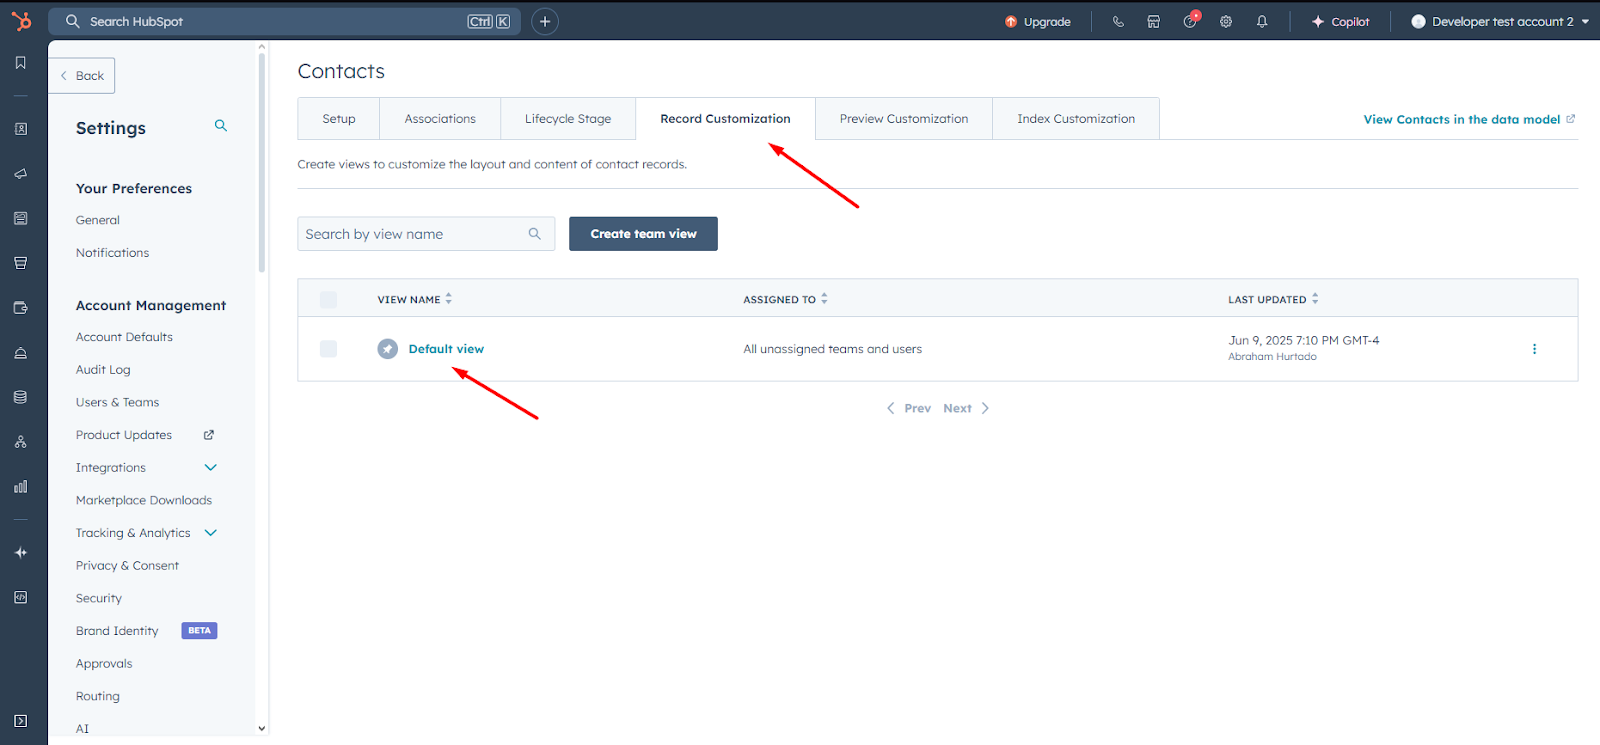Open the Developer test account 2 dropdown
Image resolution: width=1600 pixels, height=745 pixels.
click(1499, 21)
